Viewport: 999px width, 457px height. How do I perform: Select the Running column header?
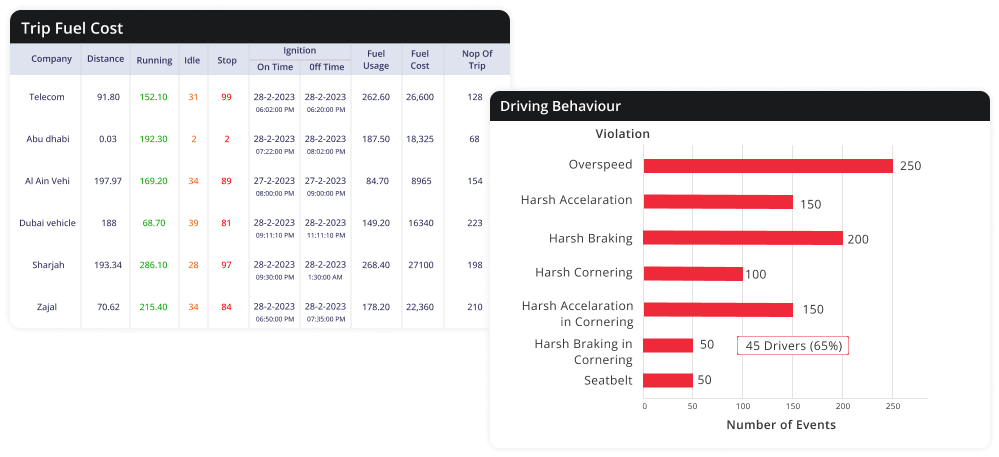(154, 60)
